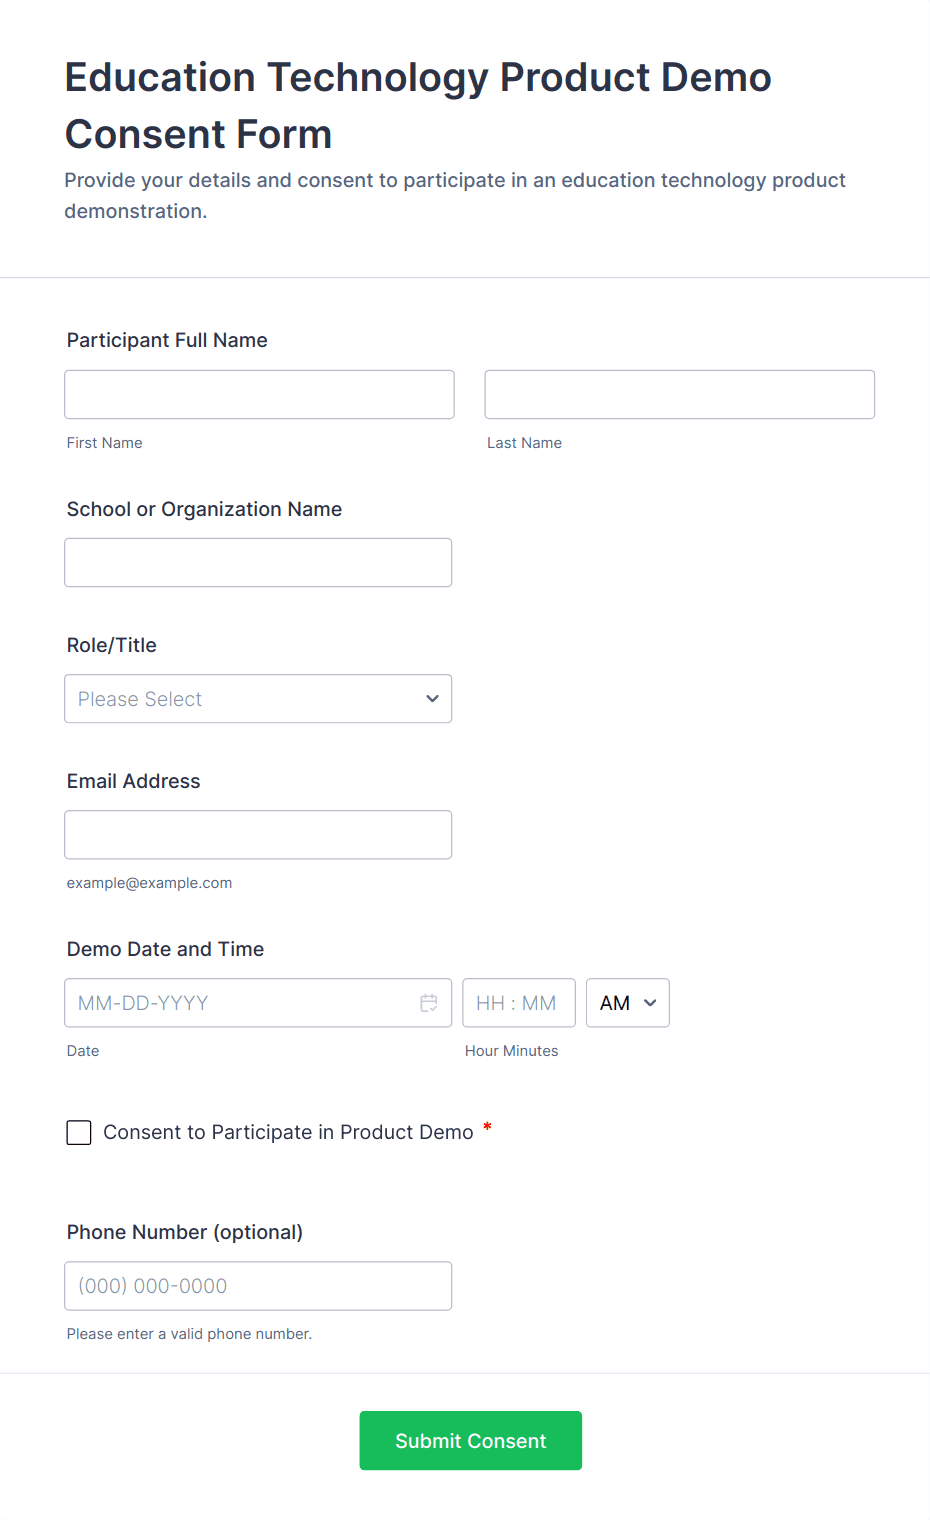This screenshot has width=930, height=1520.
Task: Open the calendar picker icon in date field
Action: click(429, 1003)
